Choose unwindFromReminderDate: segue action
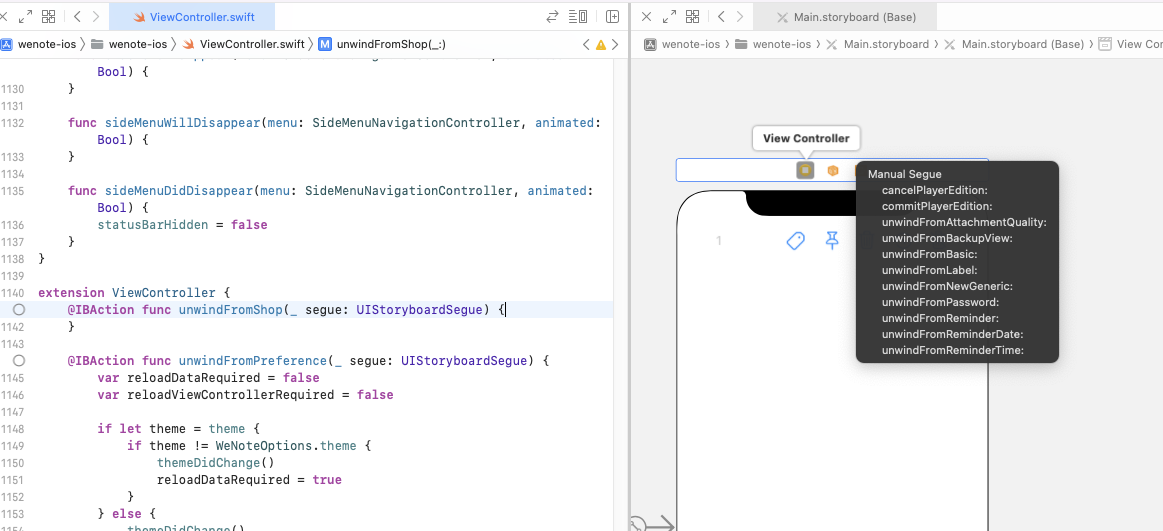Image resolution: width=1163 pixels, height=531 pixels. [952, 334]
